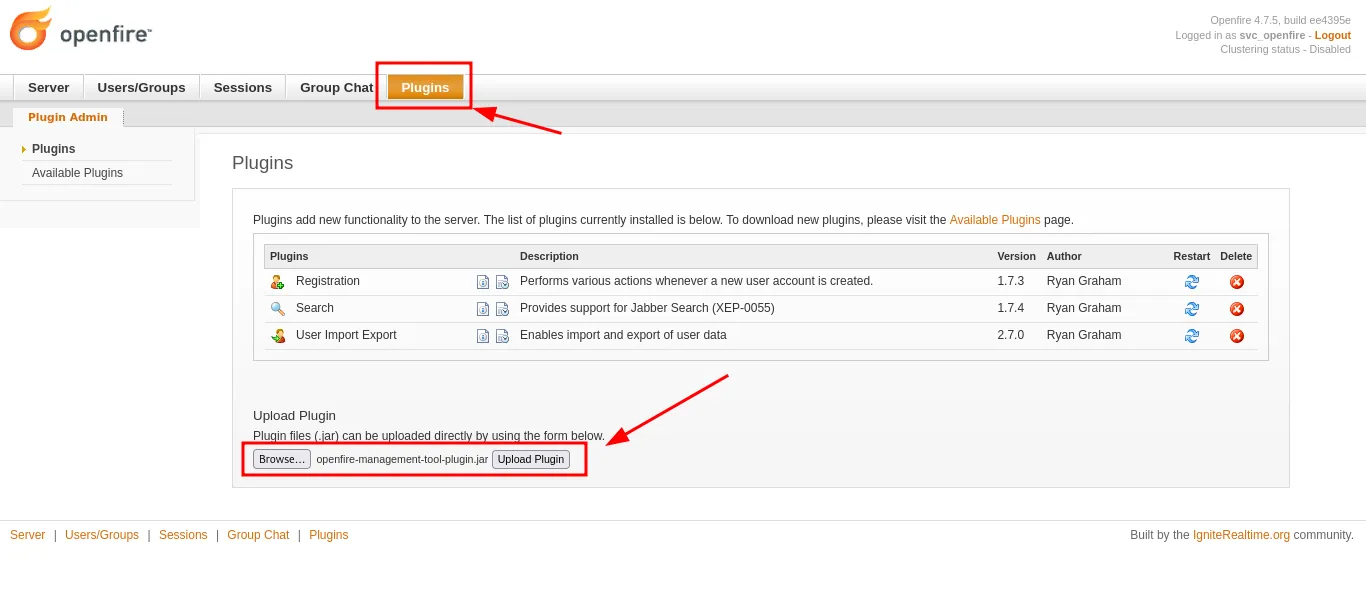The width and height of the screenshot is (1366, 615).
Task: Click version 2.7.0 cell
Action: click(x=1011, y=335)
